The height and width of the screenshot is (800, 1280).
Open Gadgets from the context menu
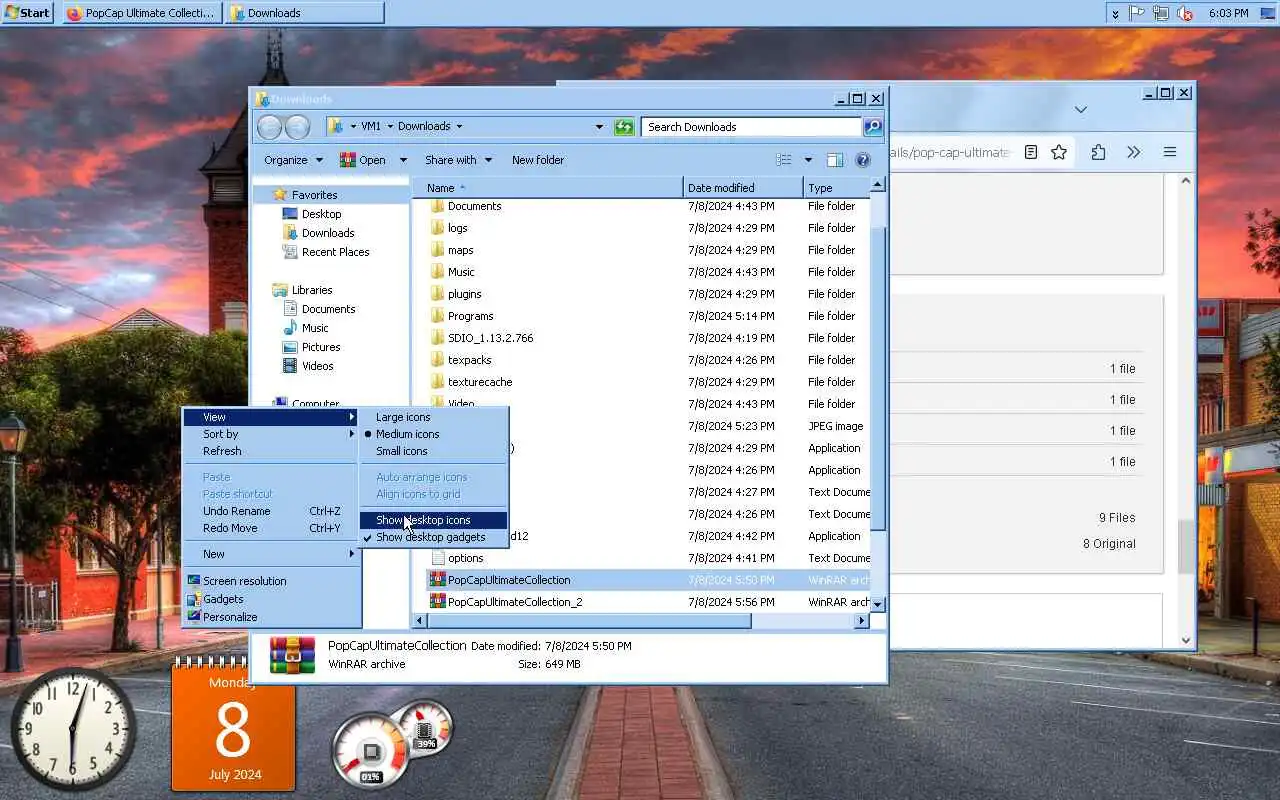(271, 599)
